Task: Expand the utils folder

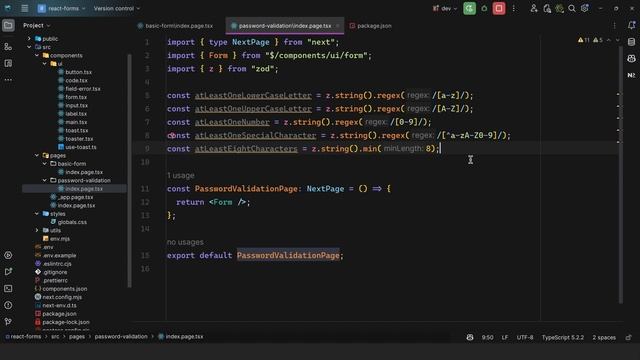Action: pyautogui.click(x=37, y=230)
